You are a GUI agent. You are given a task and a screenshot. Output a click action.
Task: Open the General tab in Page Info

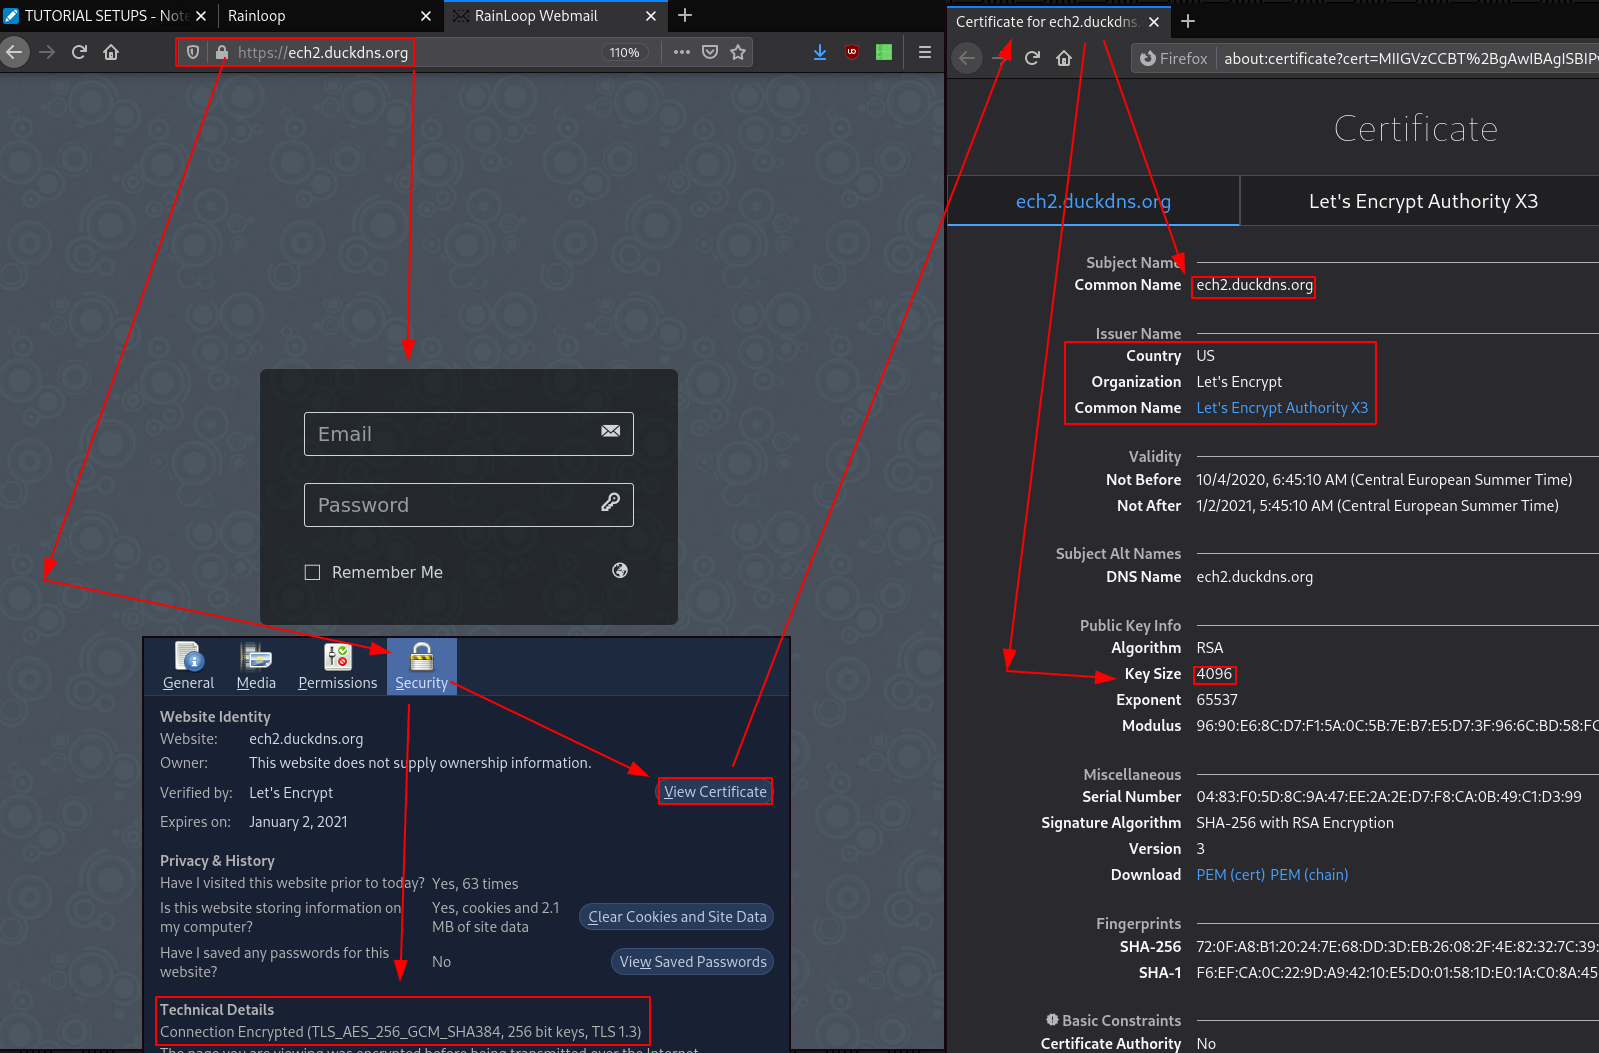click(x=188, y=666)
